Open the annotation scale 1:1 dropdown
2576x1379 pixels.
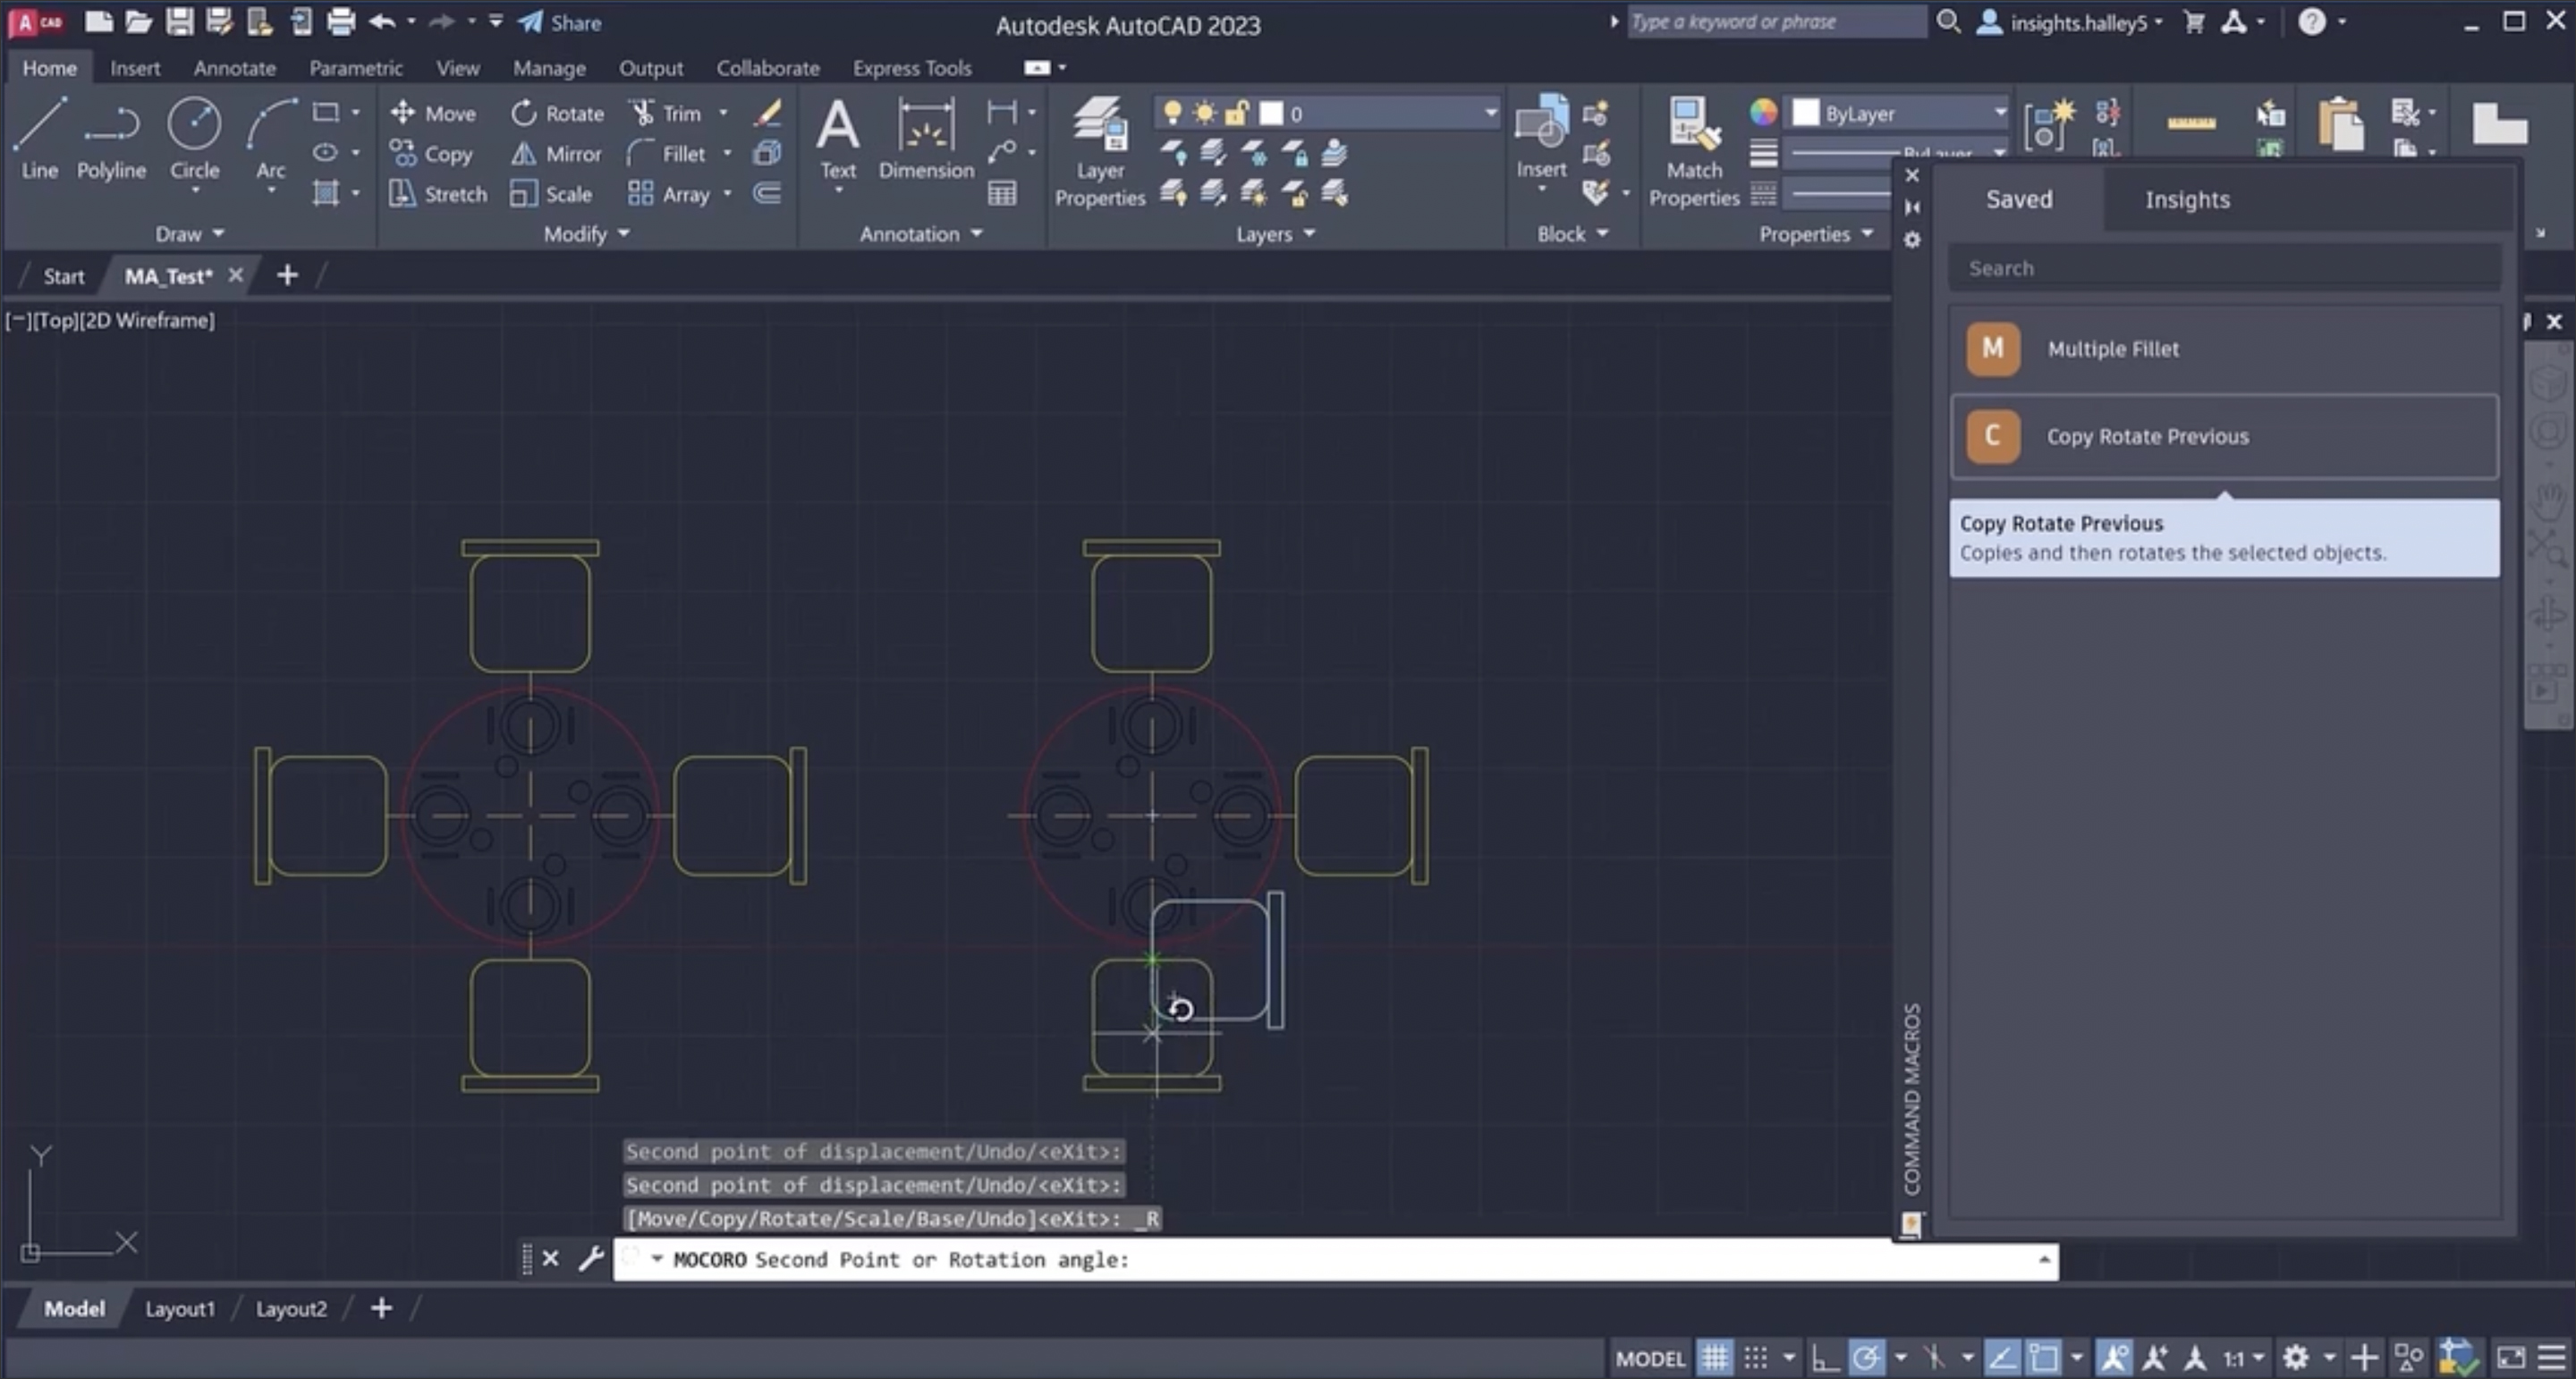click(x=2243, y=1358)
